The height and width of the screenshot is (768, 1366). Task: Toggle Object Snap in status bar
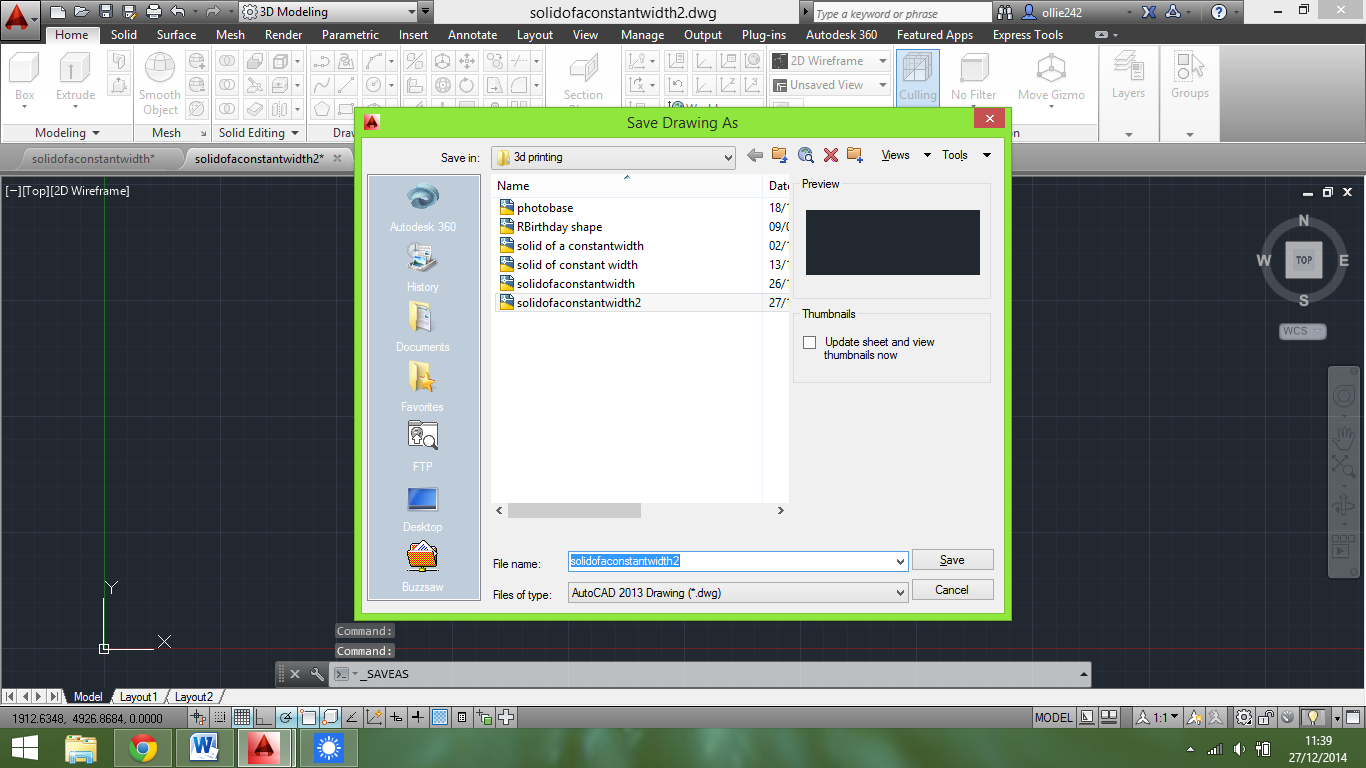click(x=308, y=717)
